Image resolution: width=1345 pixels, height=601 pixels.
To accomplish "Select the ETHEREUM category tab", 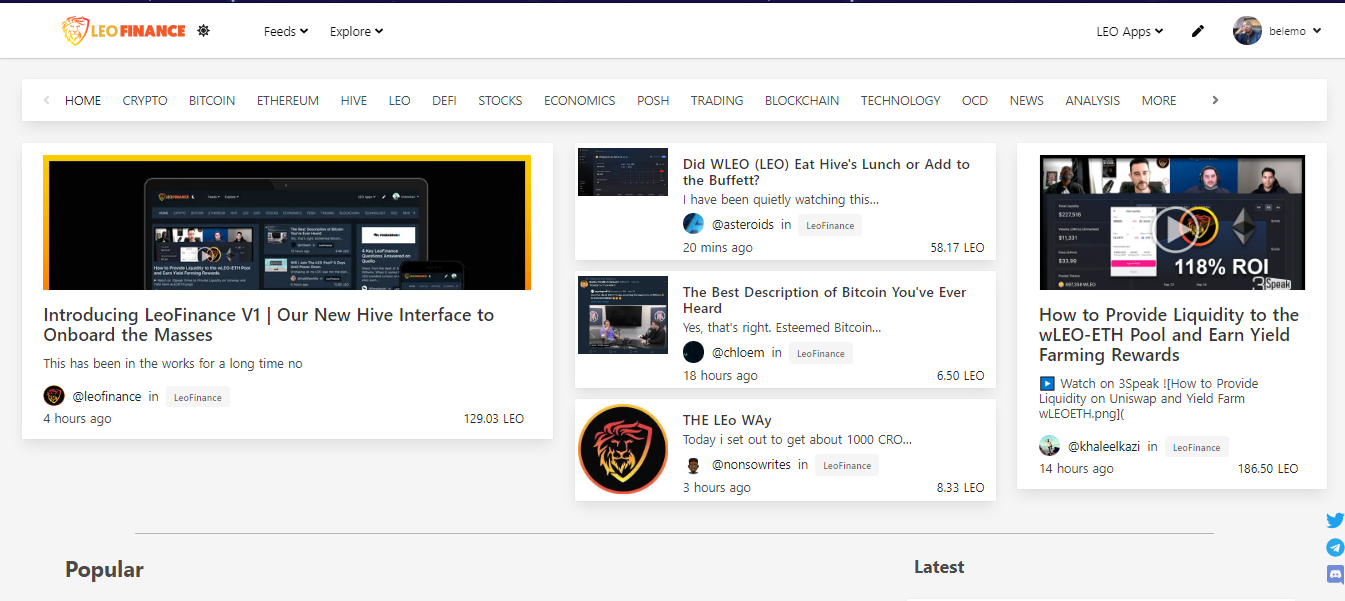I will (x=288, y=100).
